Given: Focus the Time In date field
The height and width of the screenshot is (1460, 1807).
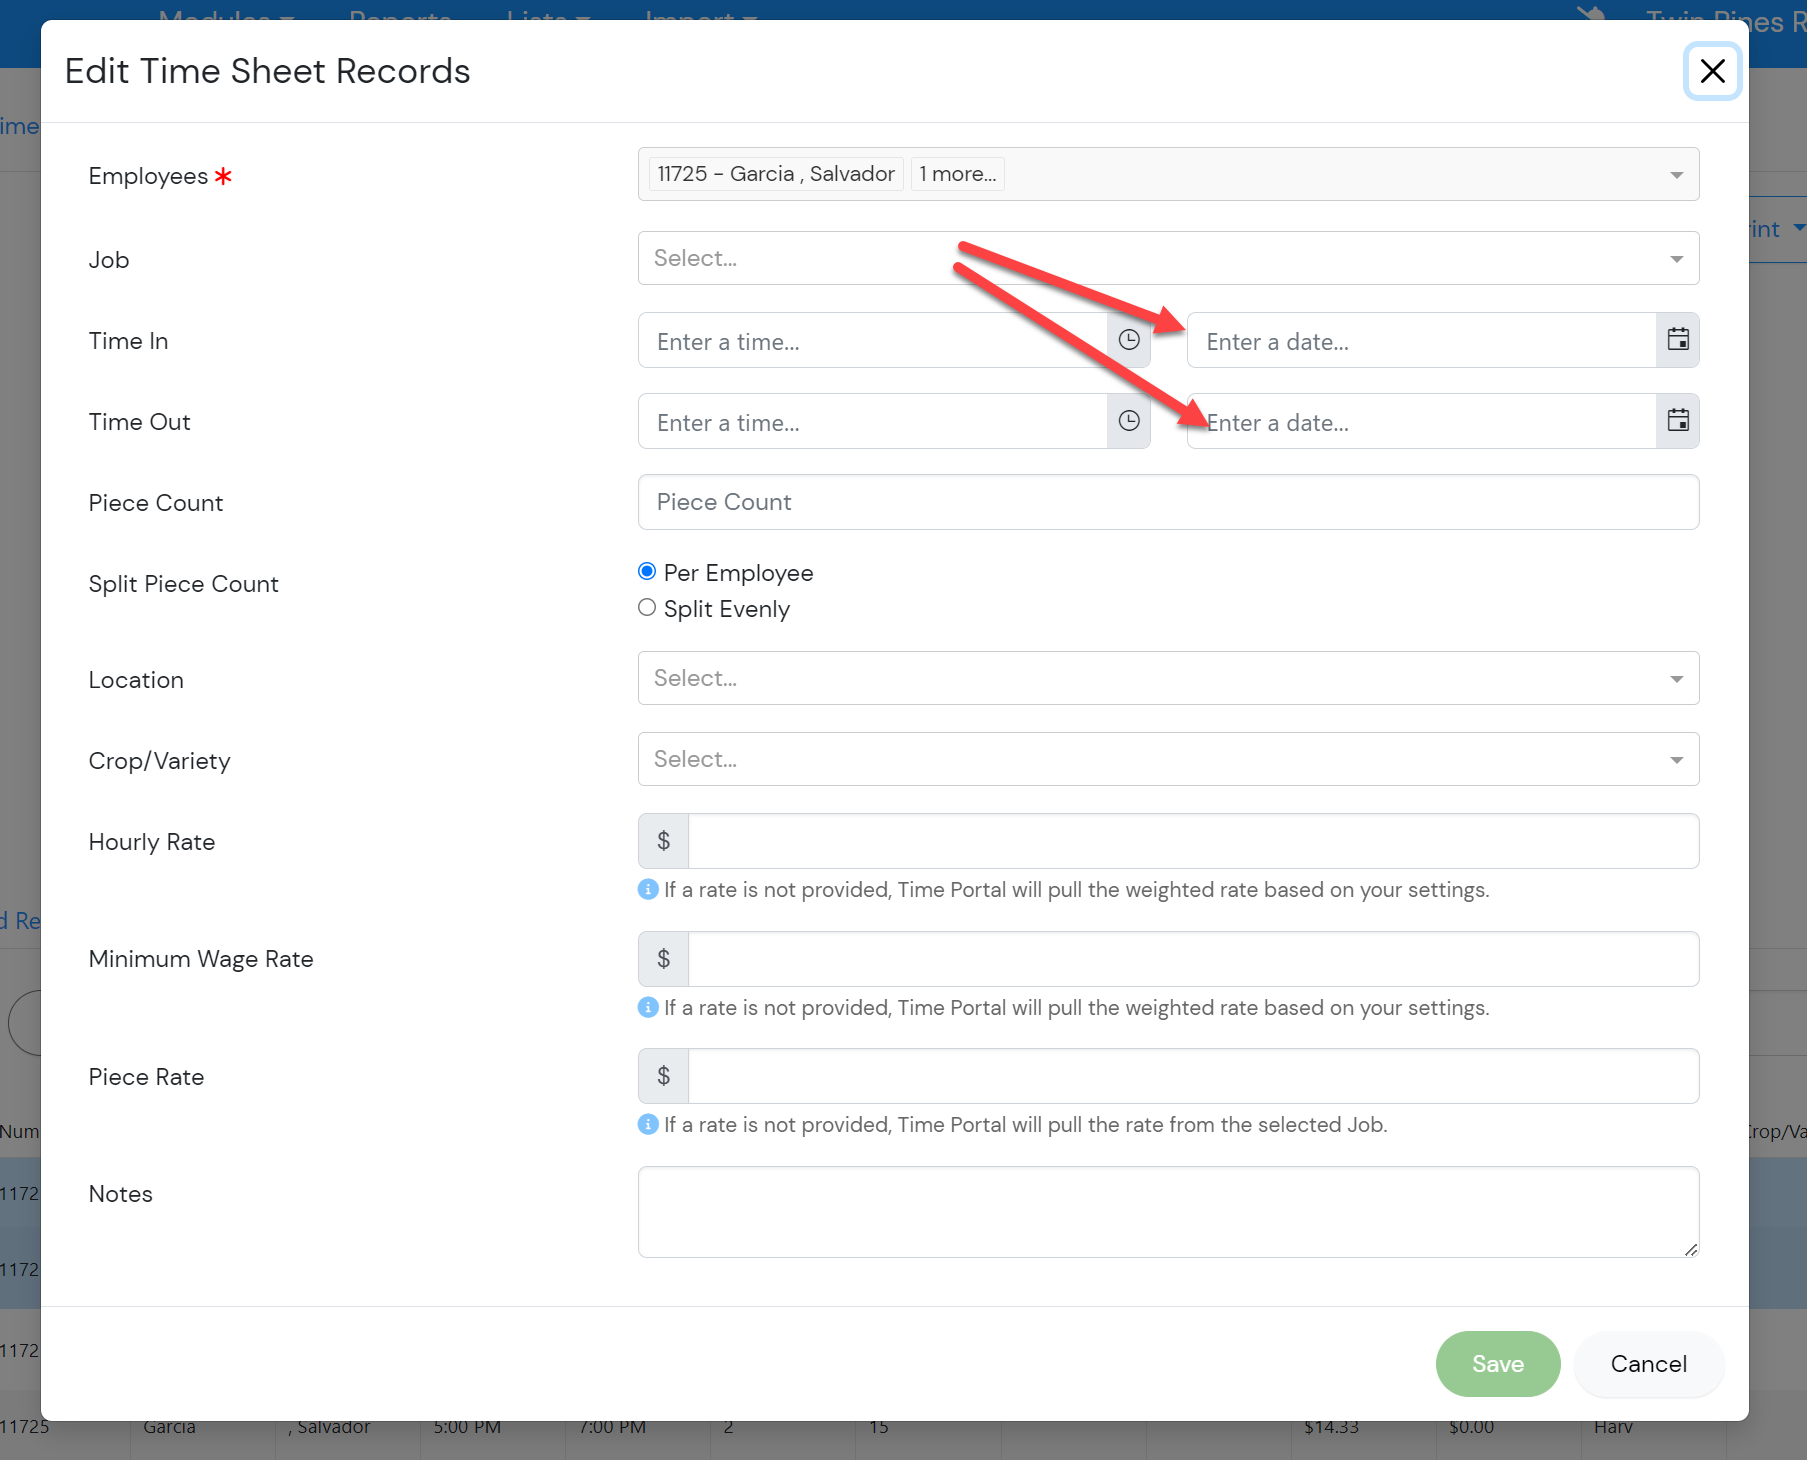Looking at the screenshot, I should coord(1420,342).
